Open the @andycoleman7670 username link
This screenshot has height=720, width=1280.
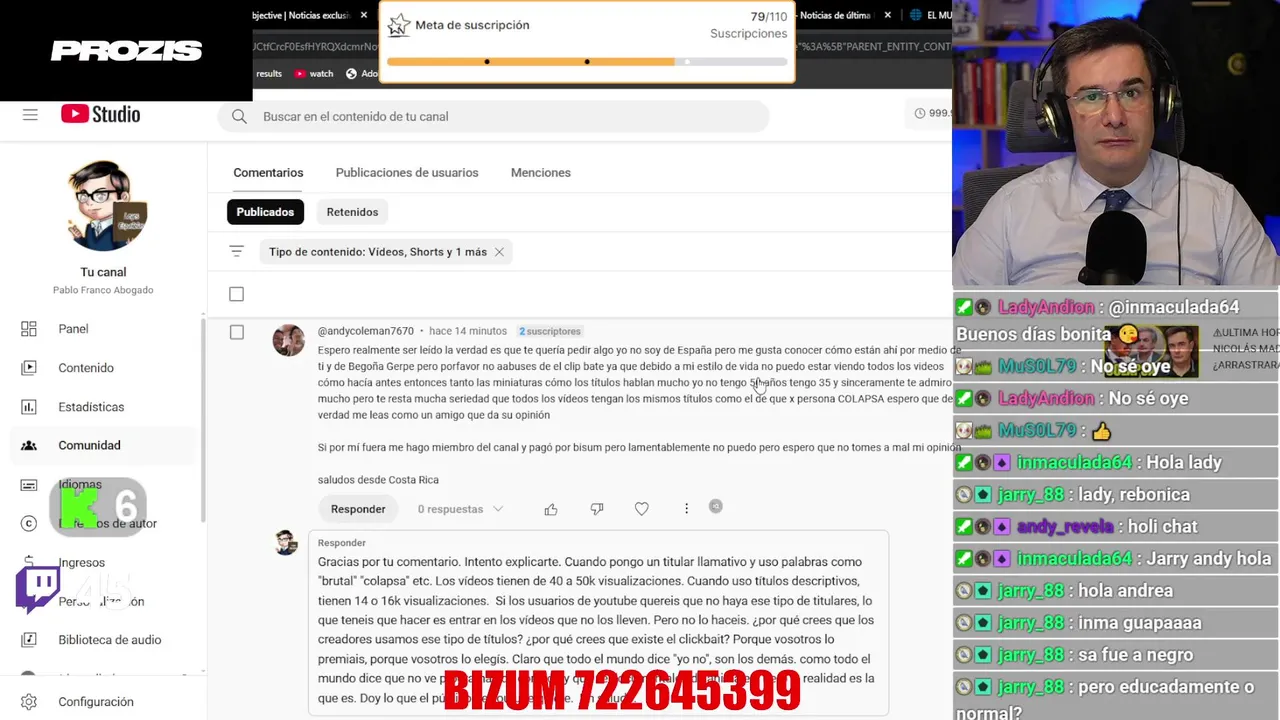[x=365, y=331]
